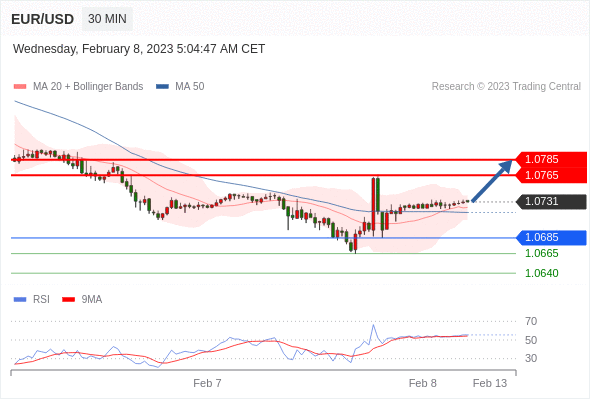Click the 1.0640 support level label

[541, 273]
